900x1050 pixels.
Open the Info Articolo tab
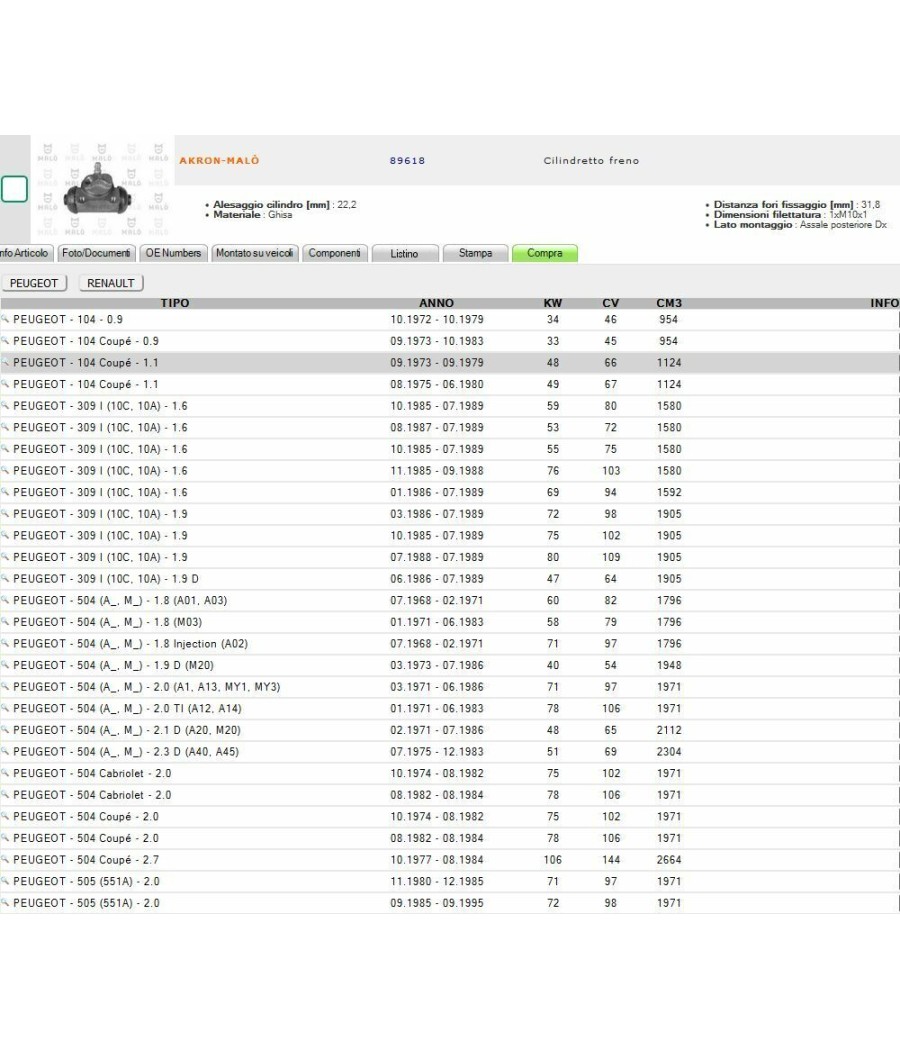click(25, 253)
